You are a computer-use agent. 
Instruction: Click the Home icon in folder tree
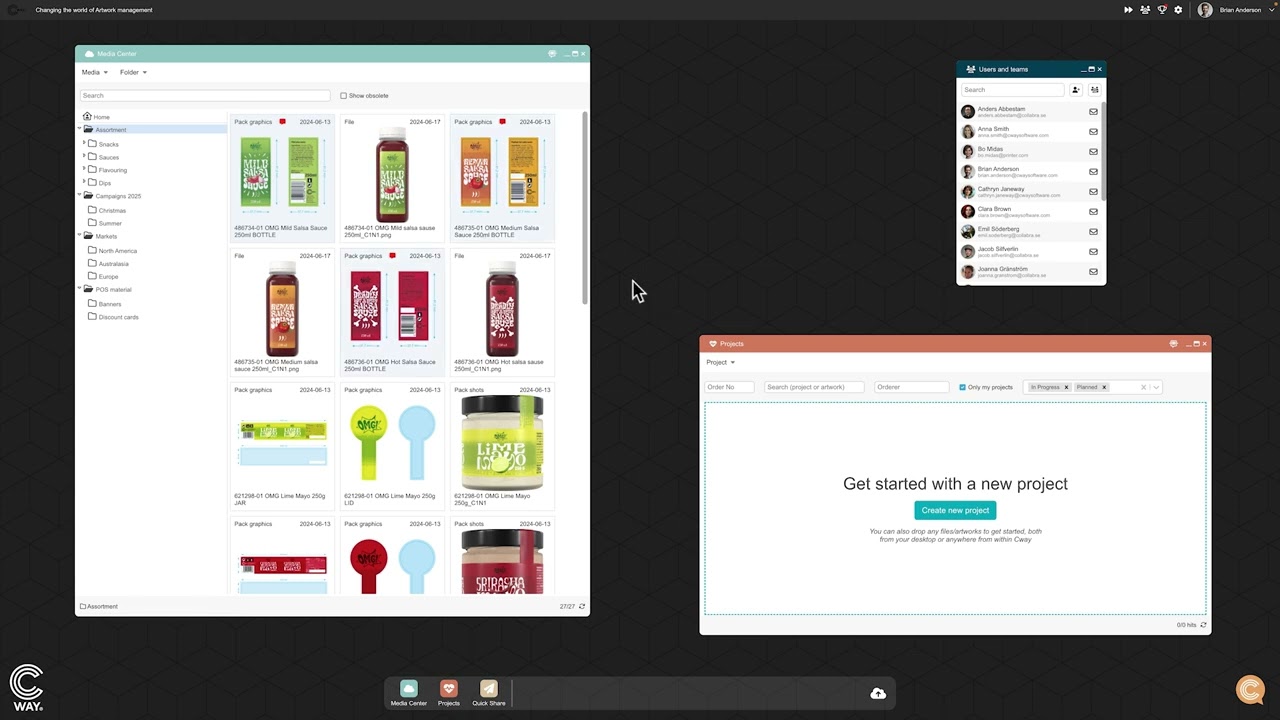click(x=87, y=117)
